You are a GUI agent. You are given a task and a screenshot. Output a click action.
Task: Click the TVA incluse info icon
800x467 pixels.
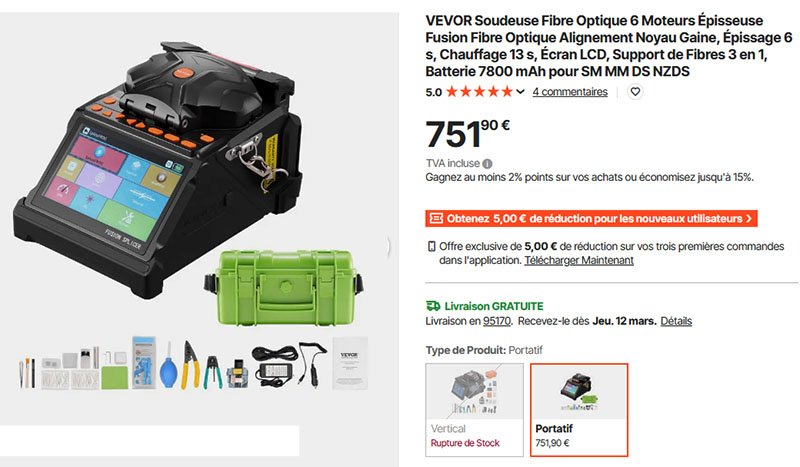coord(487,164)
